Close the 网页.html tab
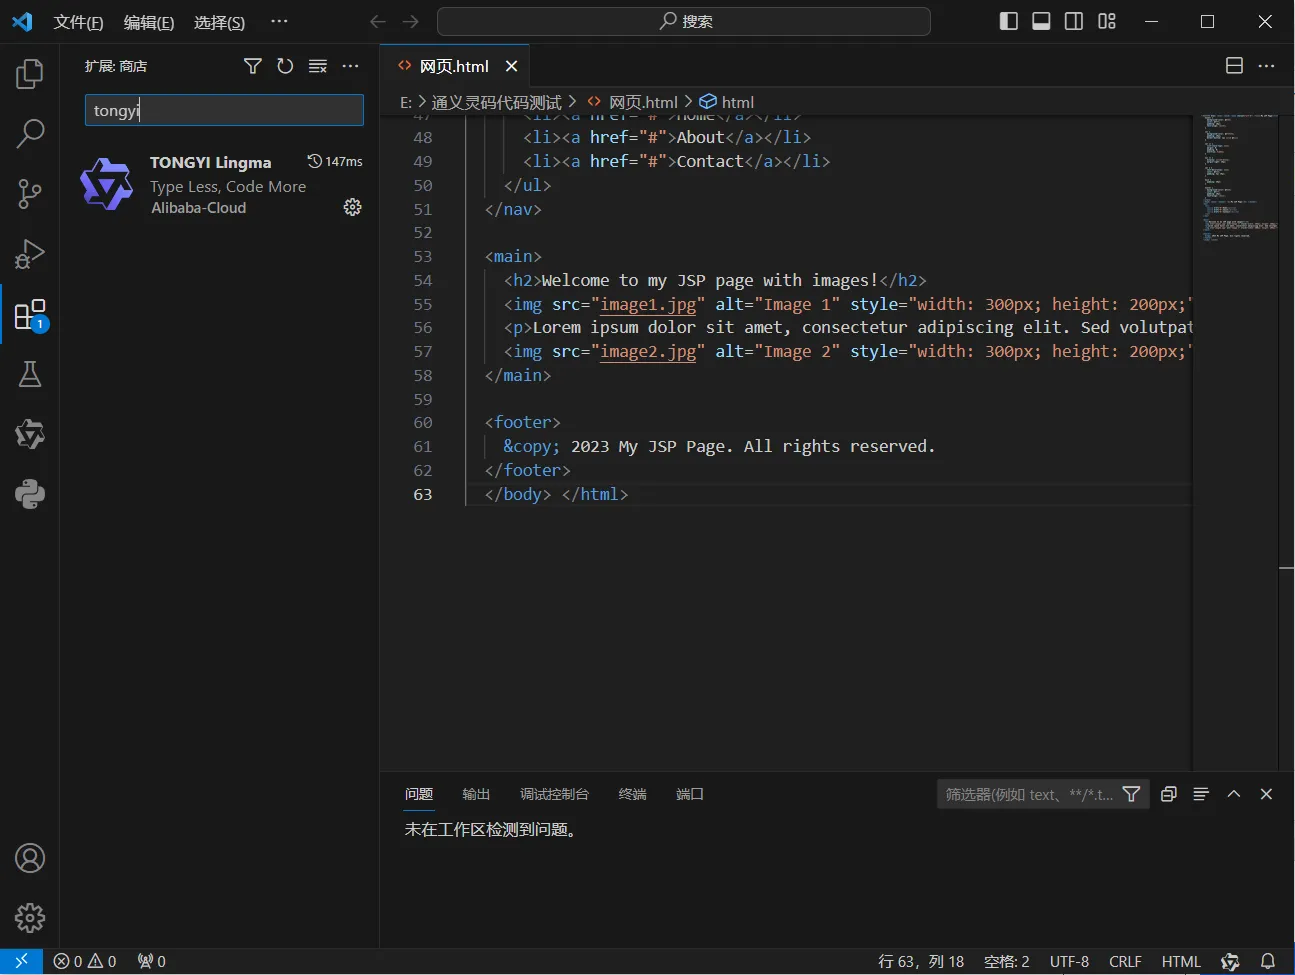Image resolution: width=1295 pixels, height=975 pixels. tap(511, 66)
